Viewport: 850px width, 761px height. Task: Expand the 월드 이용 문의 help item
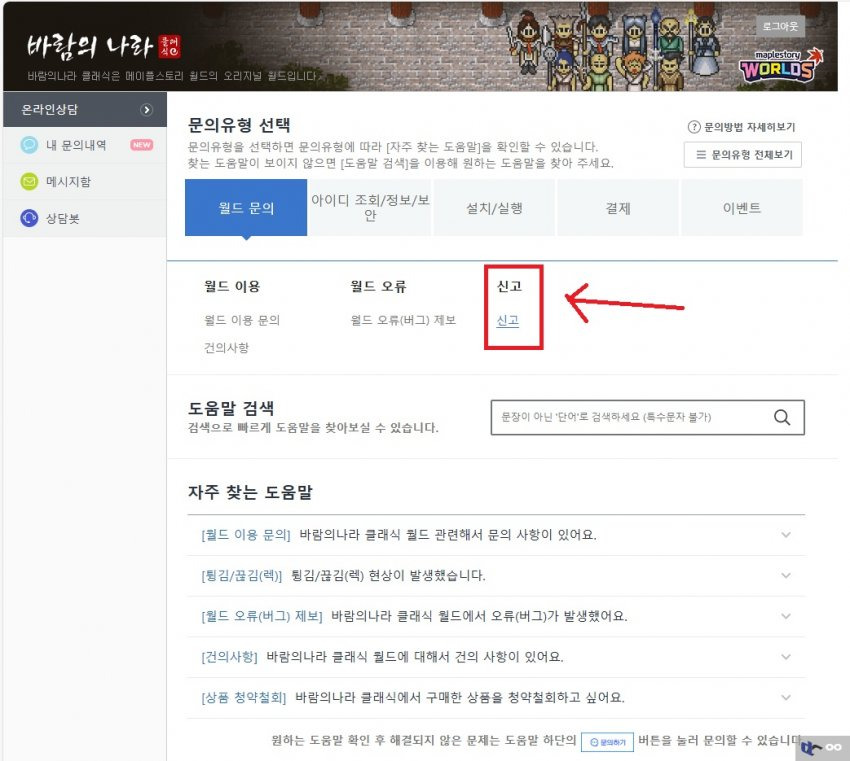[496, 535]
